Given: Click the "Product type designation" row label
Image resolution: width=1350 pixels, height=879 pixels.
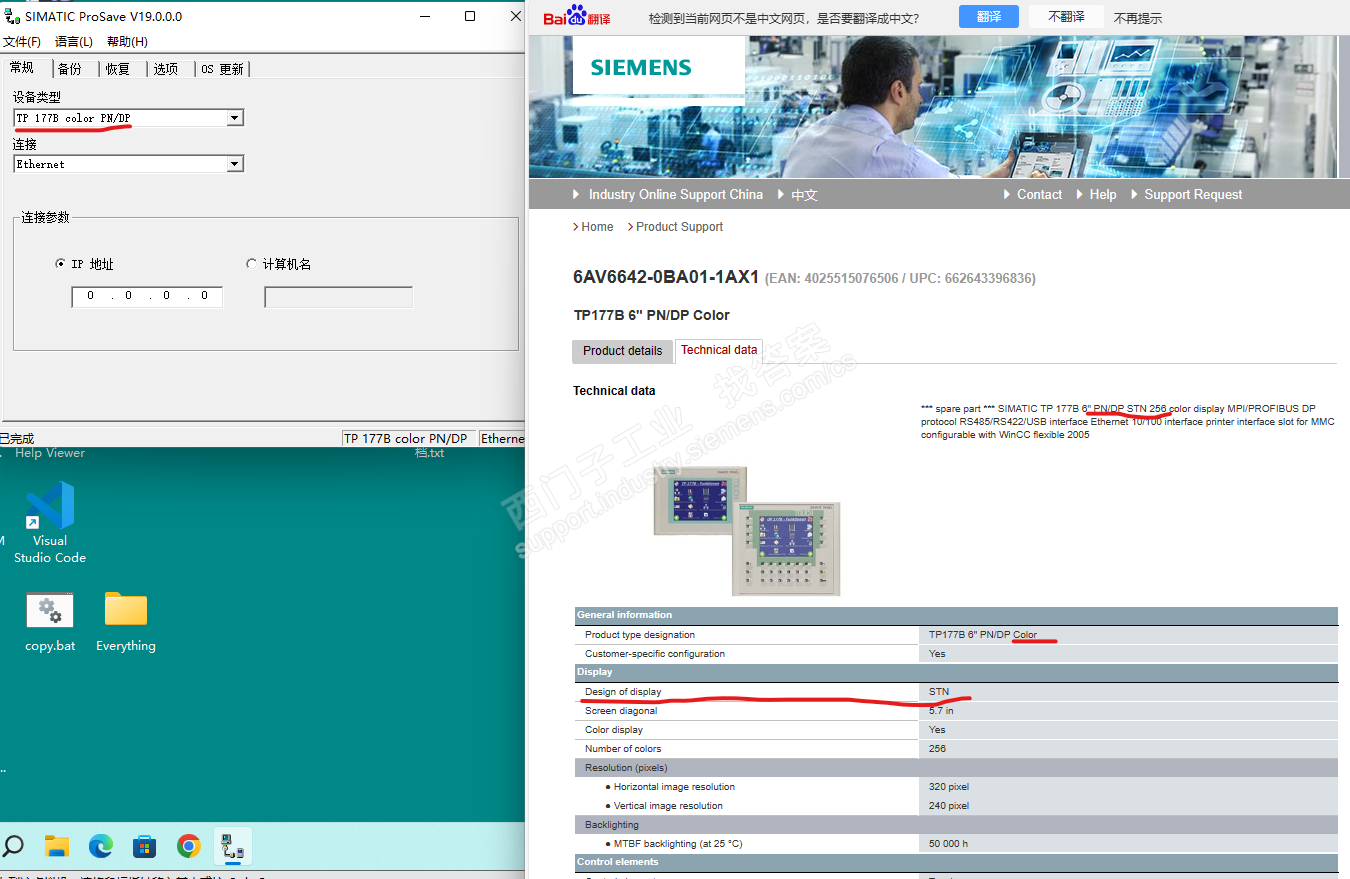Looking at the screenshot, I should [x=640, y=635].
